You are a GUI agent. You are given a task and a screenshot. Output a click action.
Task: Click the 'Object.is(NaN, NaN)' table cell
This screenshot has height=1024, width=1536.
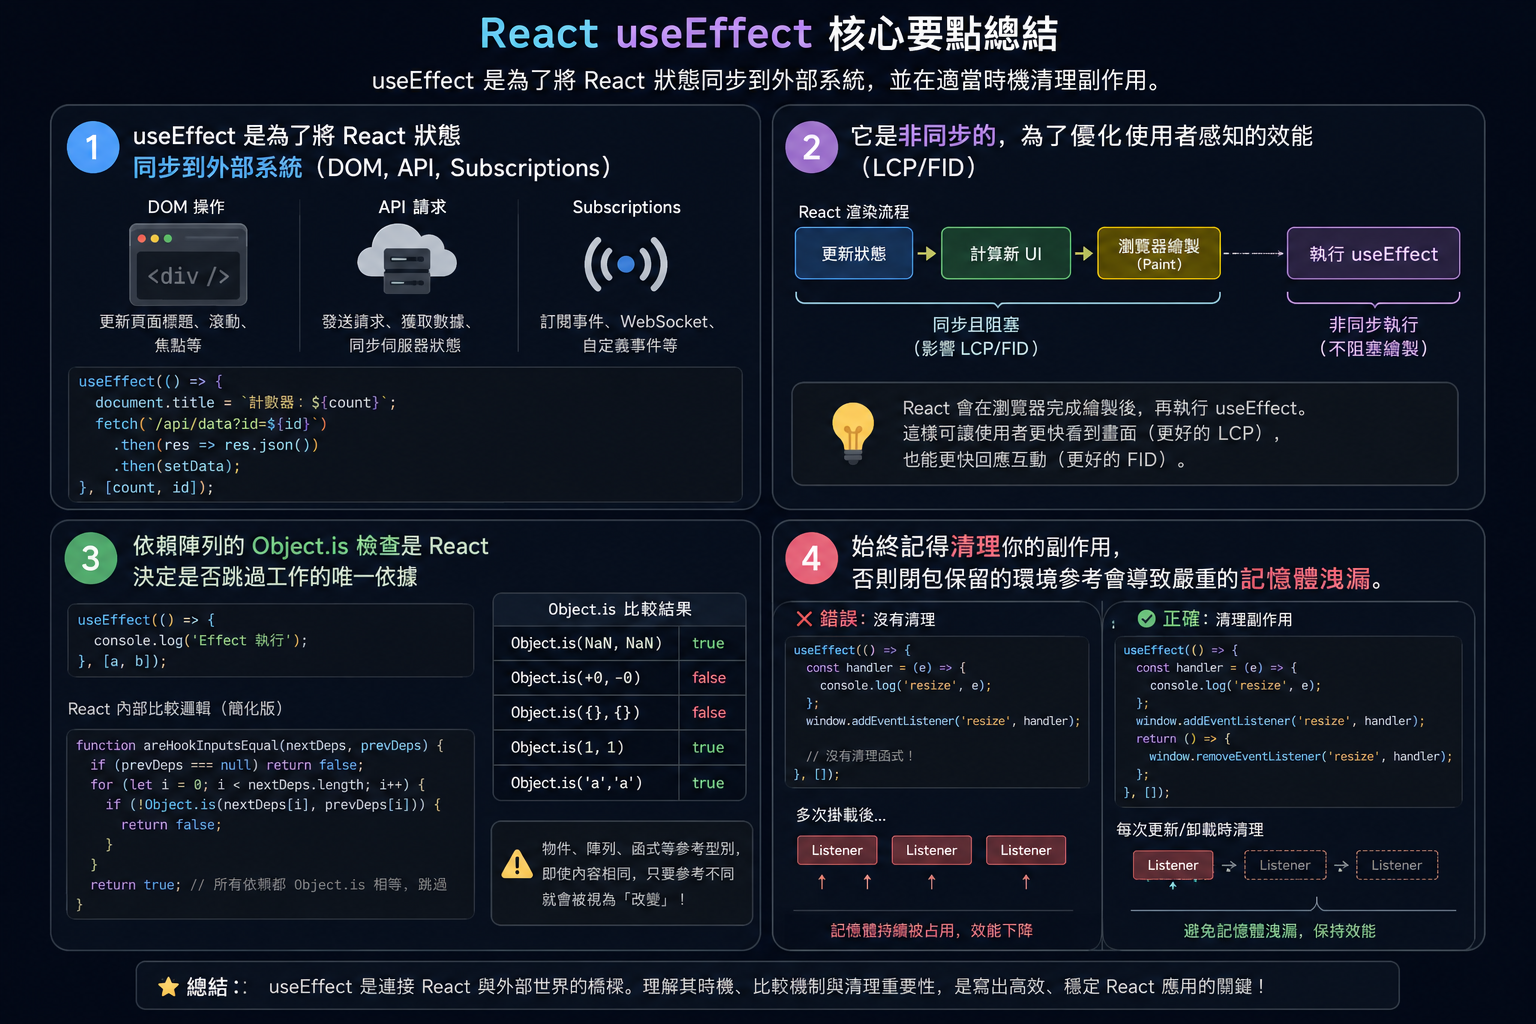(586, 643)
